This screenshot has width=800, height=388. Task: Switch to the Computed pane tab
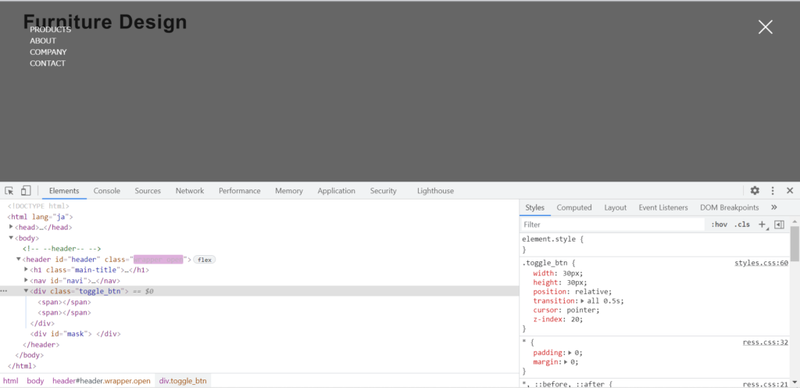click(574, 207)
